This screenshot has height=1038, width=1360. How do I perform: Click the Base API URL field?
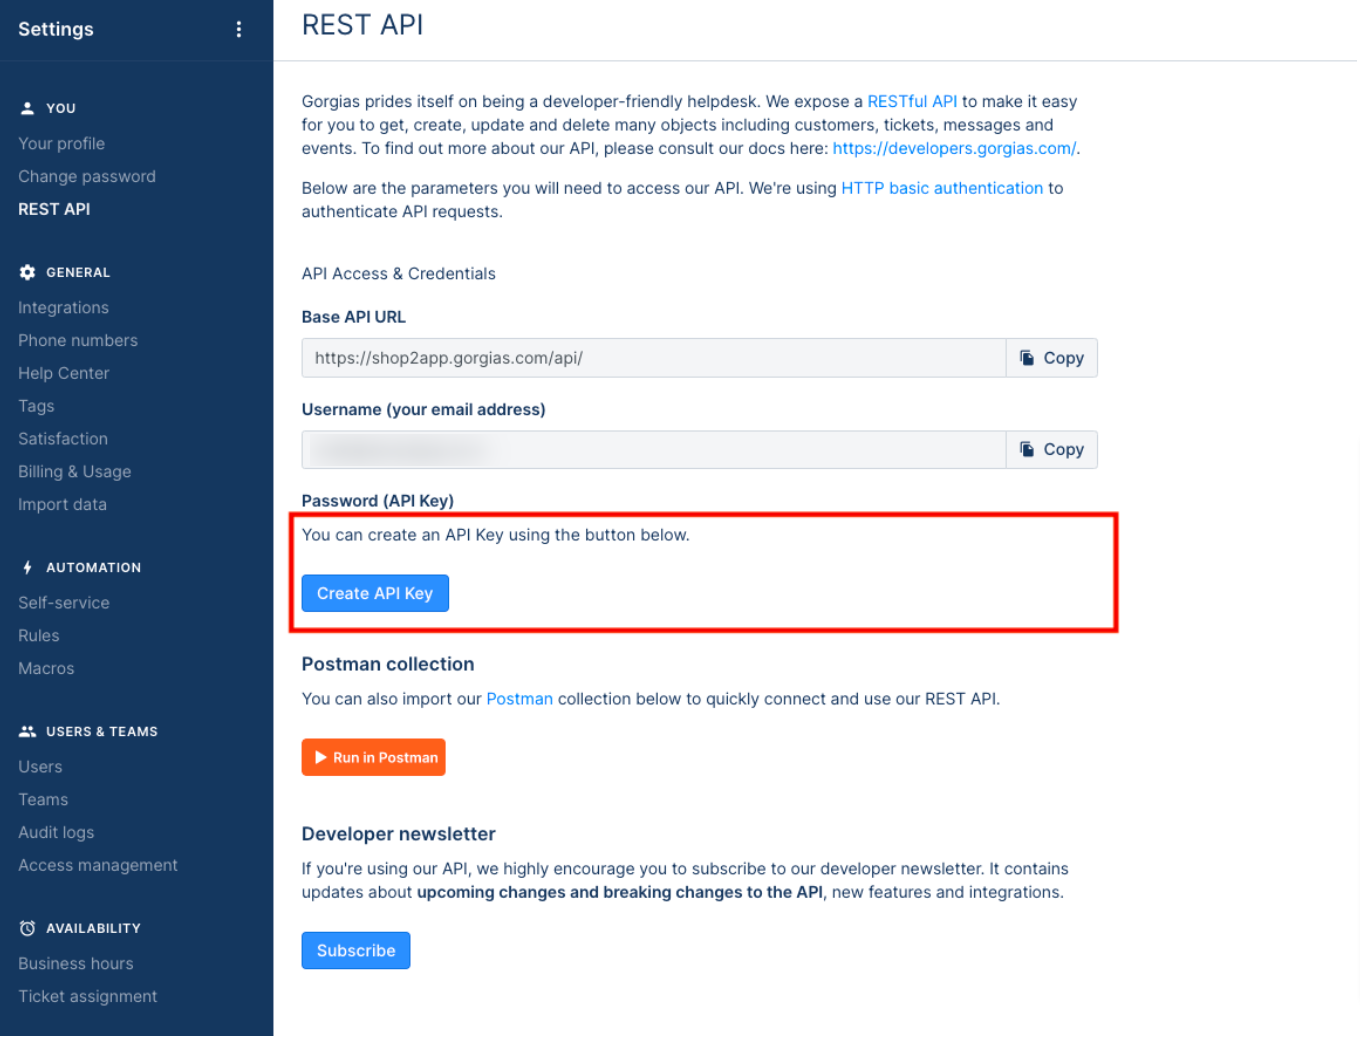[653, 358]
